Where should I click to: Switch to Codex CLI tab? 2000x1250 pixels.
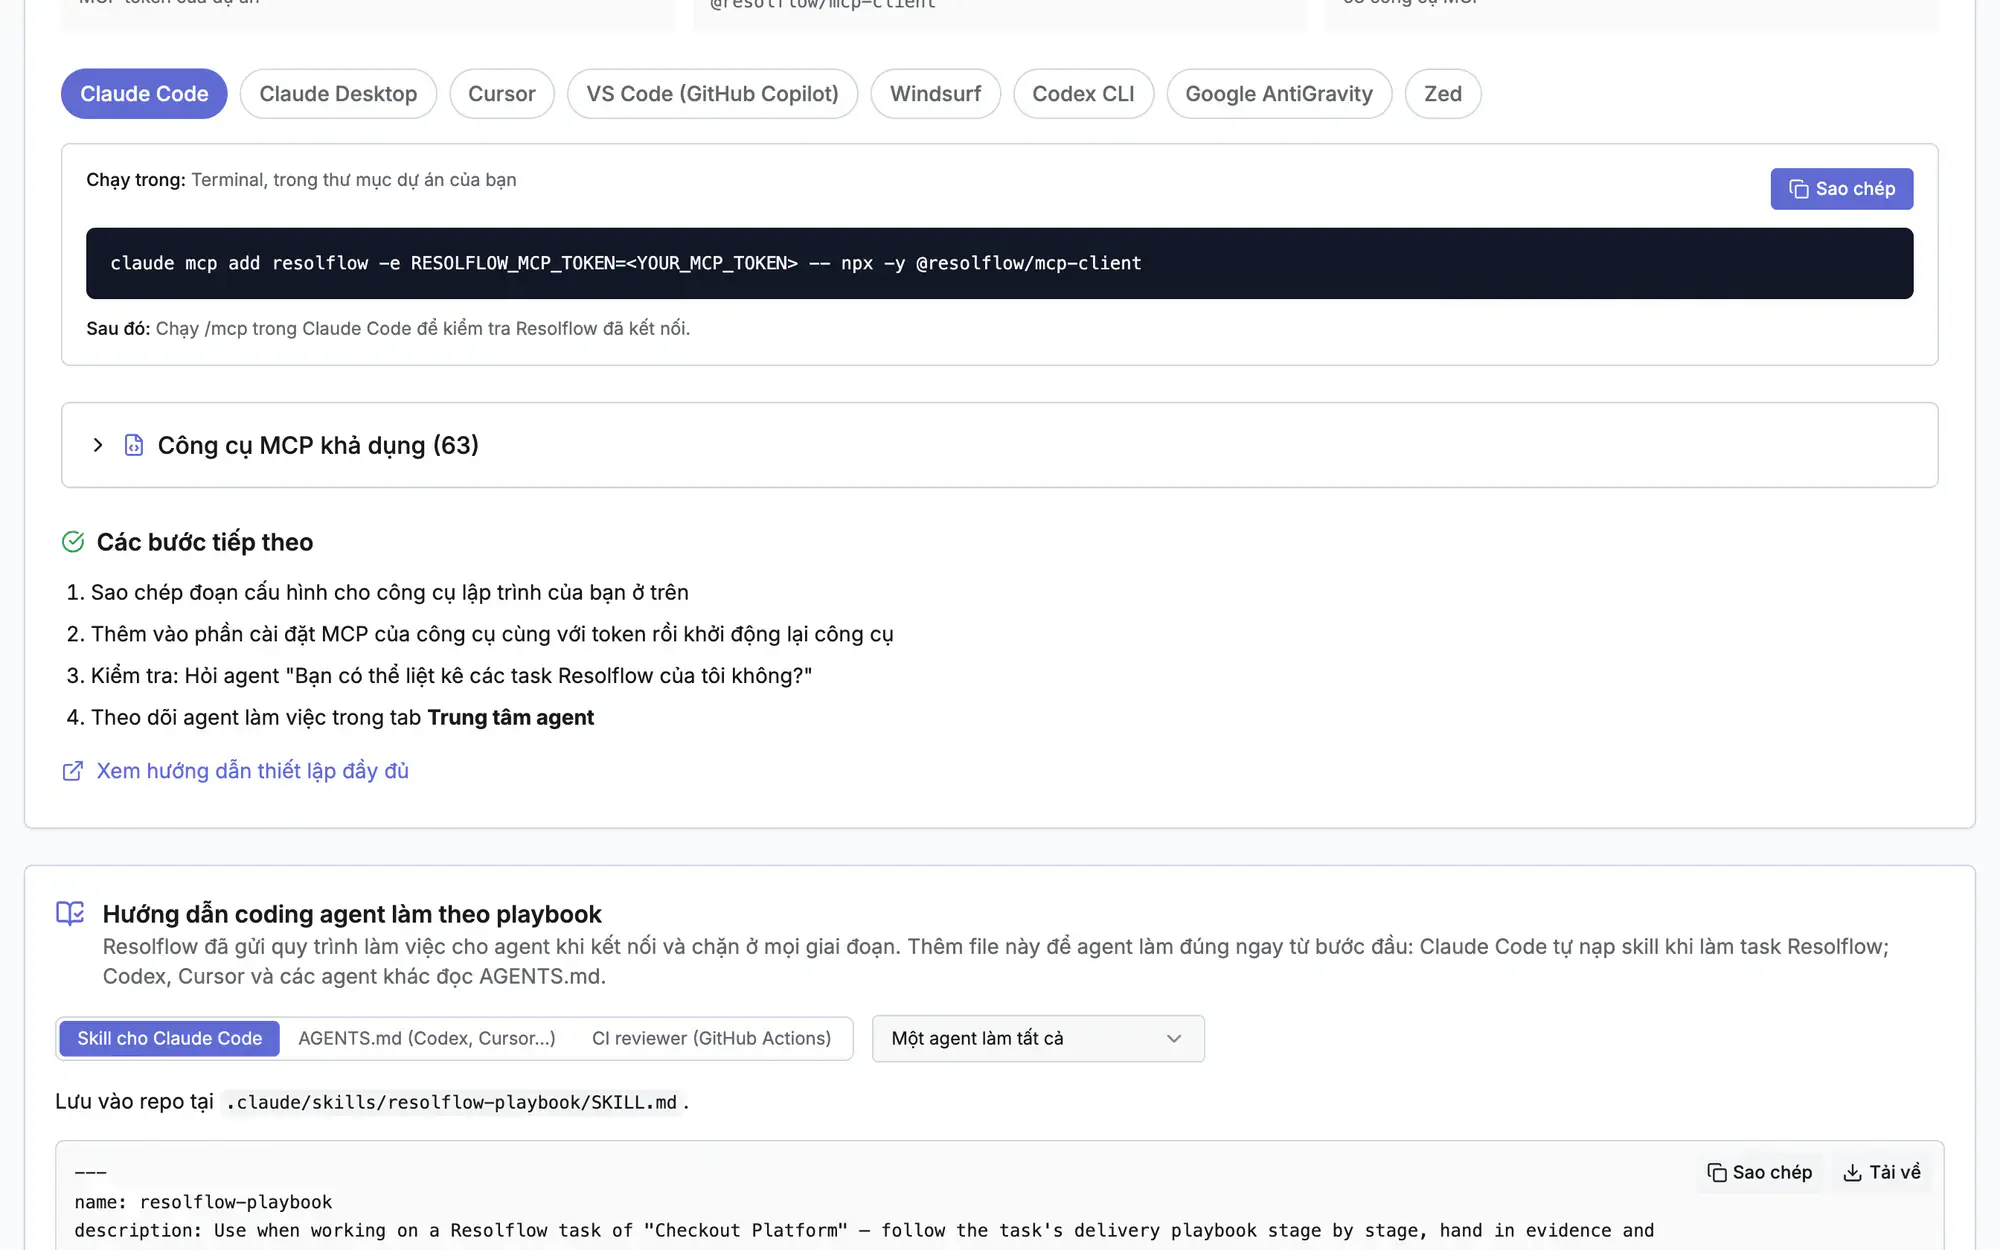[1083, 94]
